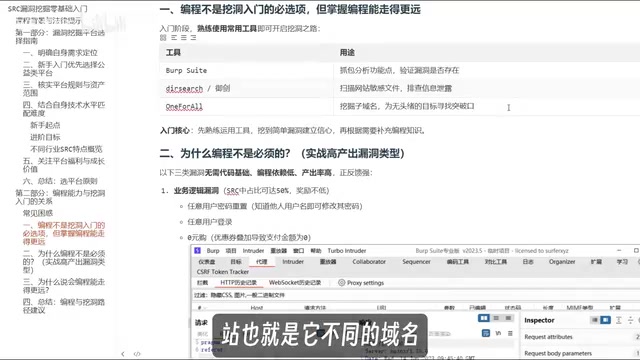Open 对比工具 tab in Burp
This screenshot has width=640, height=360.
point(496,262)
